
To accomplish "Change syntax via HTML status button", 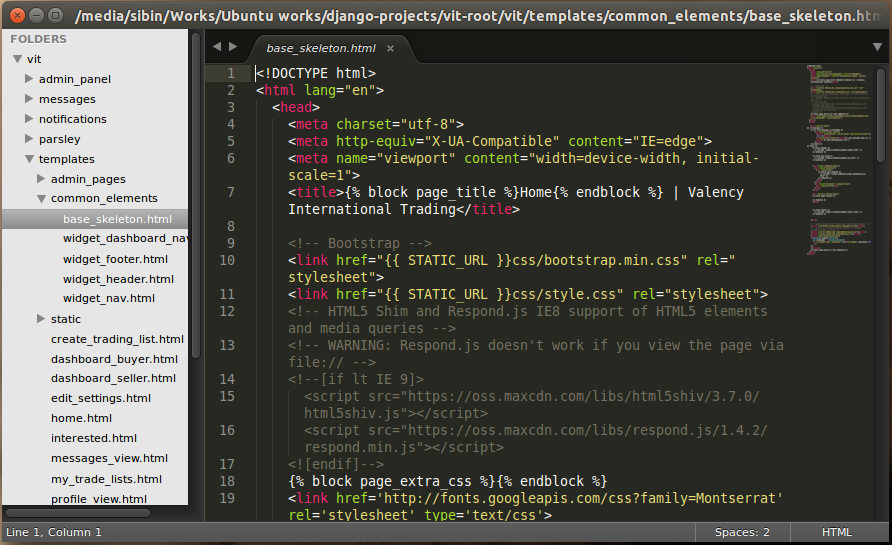I will click(837, 532).
